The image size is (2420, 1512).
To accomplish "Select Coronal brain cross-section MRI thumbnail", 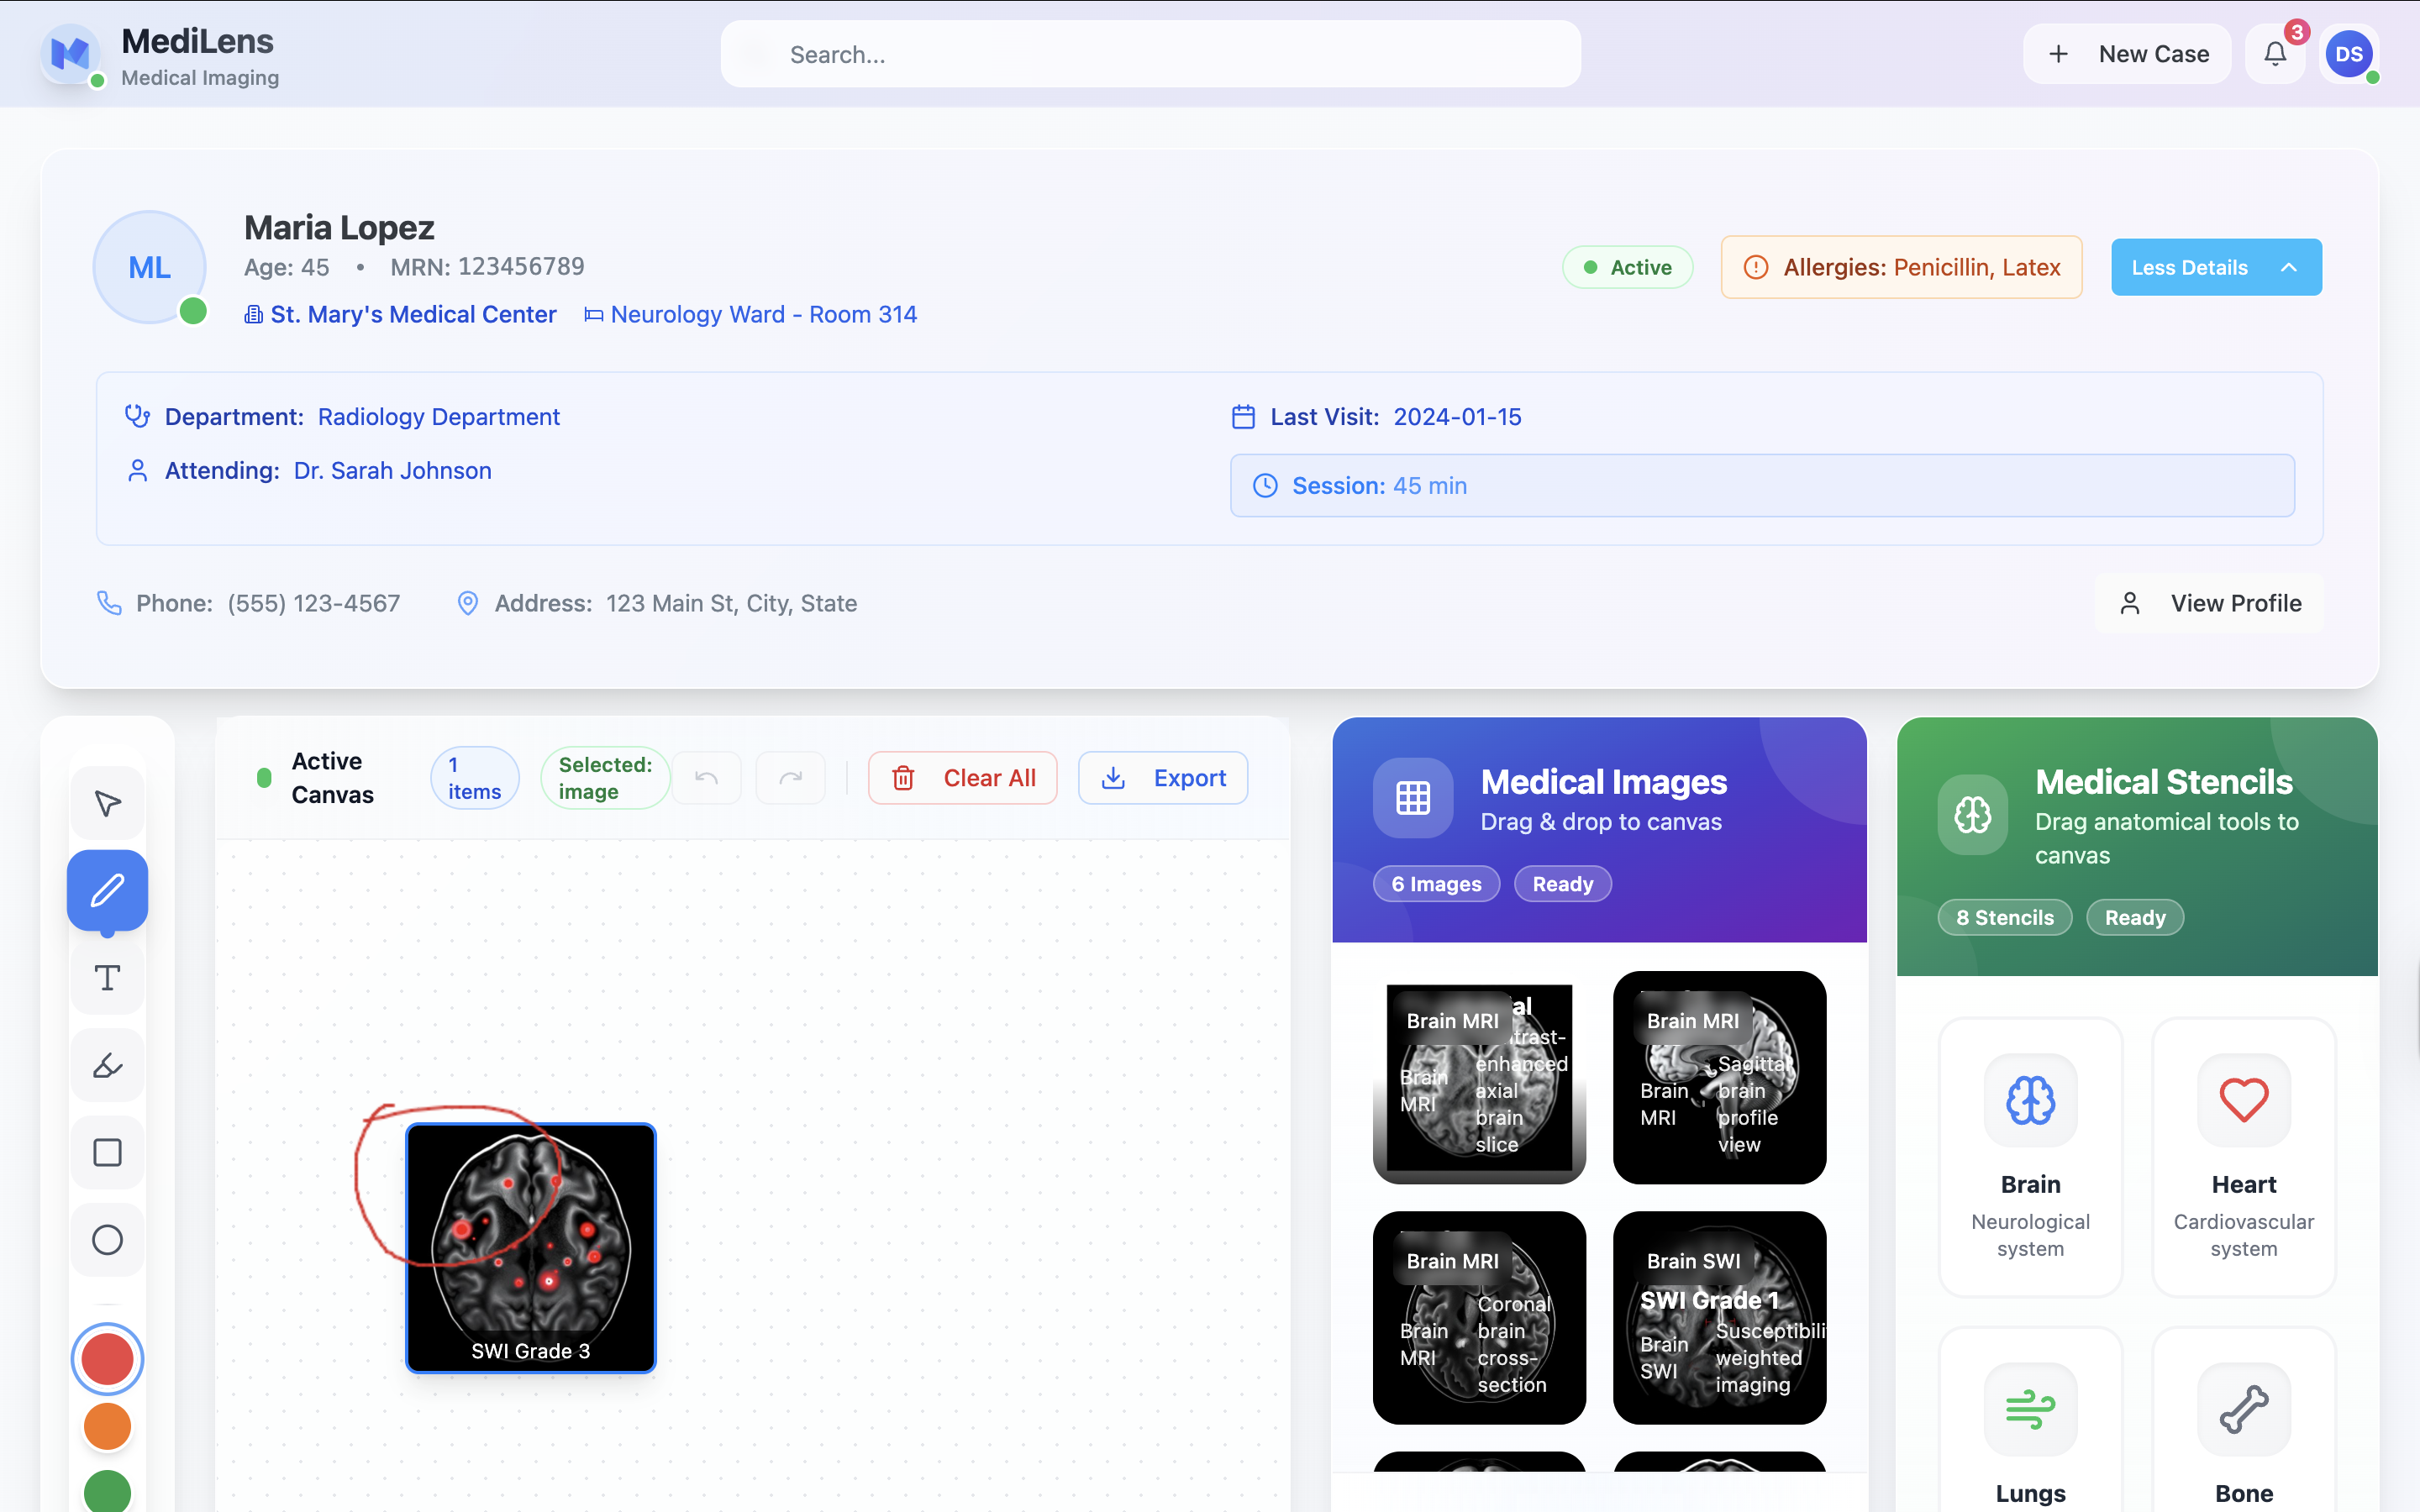I will click(1480, 1318).
